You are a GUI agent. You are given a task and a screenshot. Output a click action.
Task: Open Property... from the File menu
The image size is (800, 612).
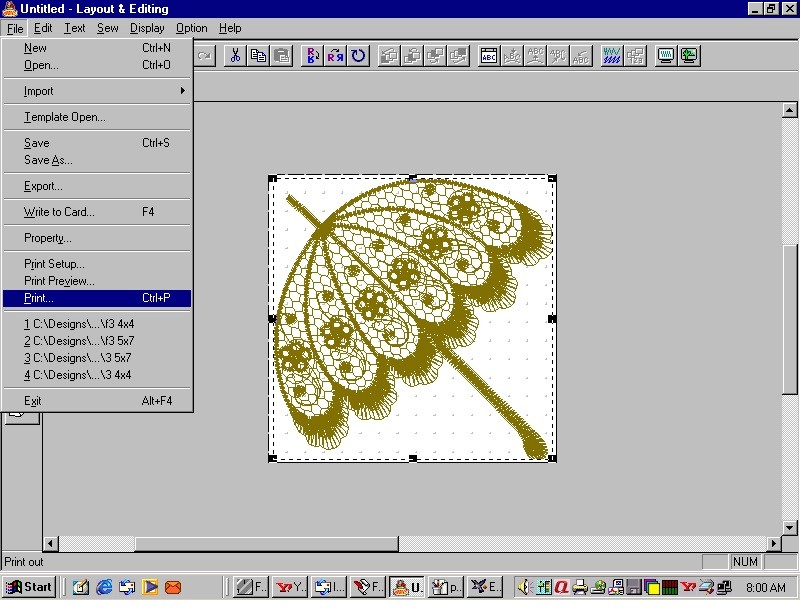97,238
